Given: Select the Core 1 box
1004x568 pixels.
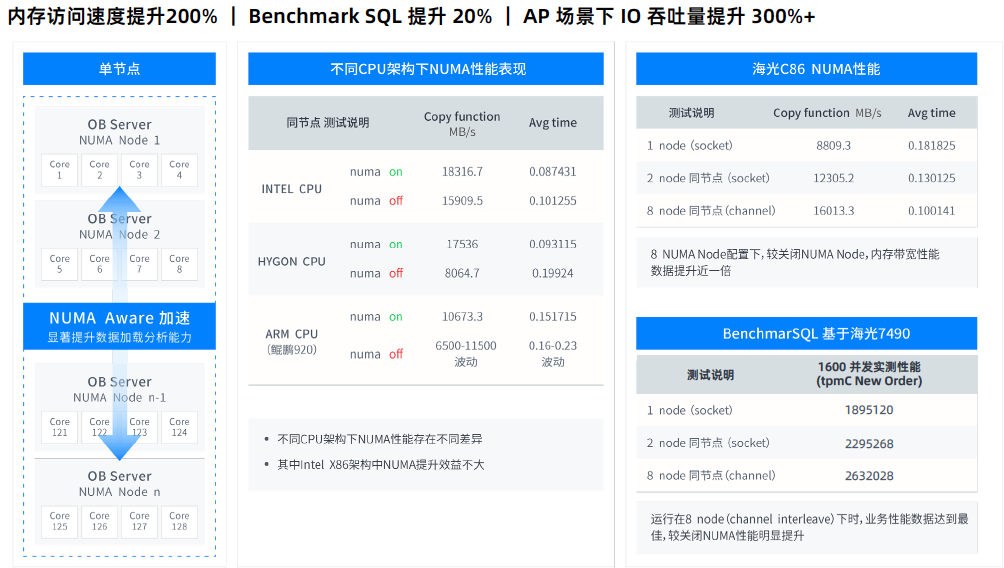Looking at the screenshot, I should click(x=60, y=170).
